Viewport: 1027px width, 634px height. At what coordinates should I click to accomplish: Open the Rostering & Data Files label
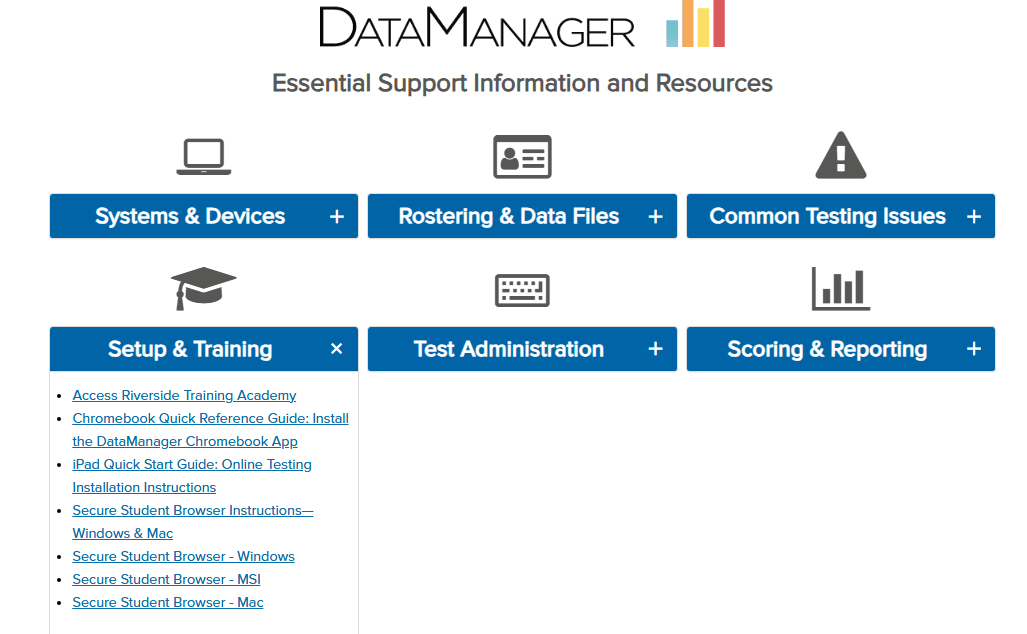[509, 216]
